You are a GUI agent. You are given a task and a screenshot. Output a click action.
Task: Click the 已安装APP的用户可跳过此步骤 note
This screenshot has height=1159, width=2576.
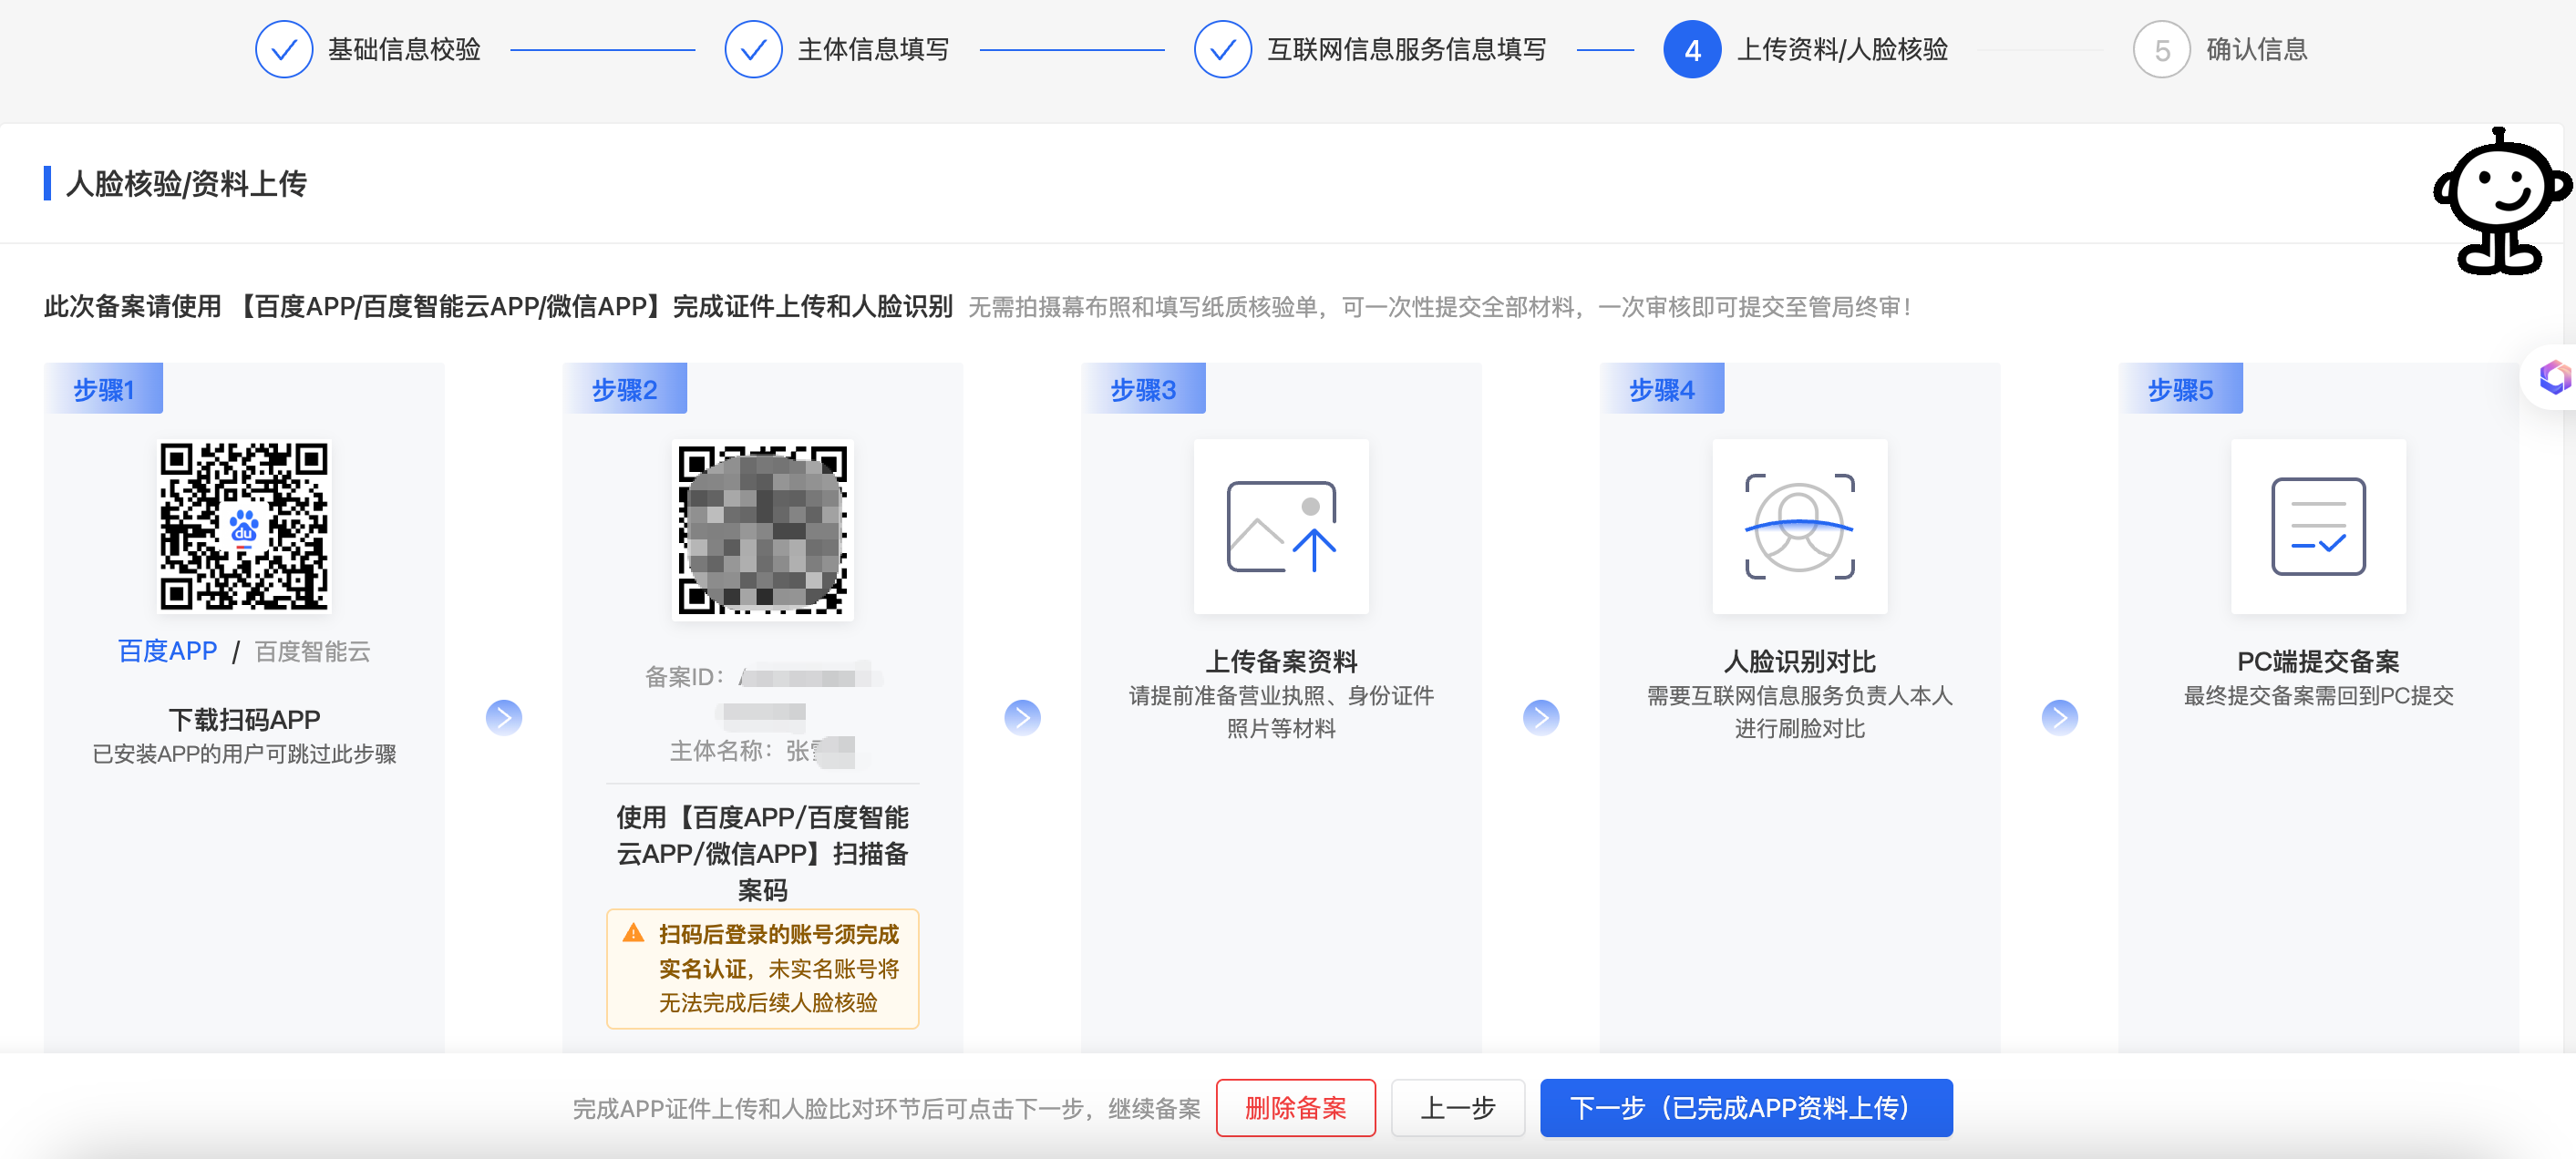(x=244, y=753)
